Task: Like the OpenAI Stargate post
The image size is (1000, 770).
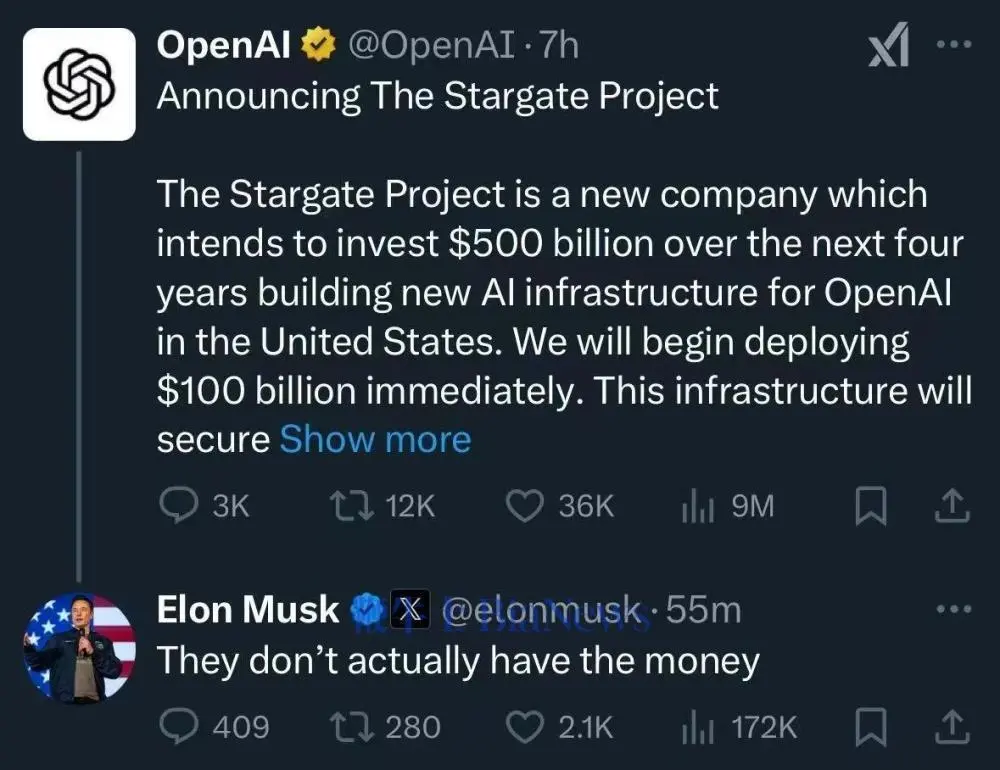Action: point(524,507)
